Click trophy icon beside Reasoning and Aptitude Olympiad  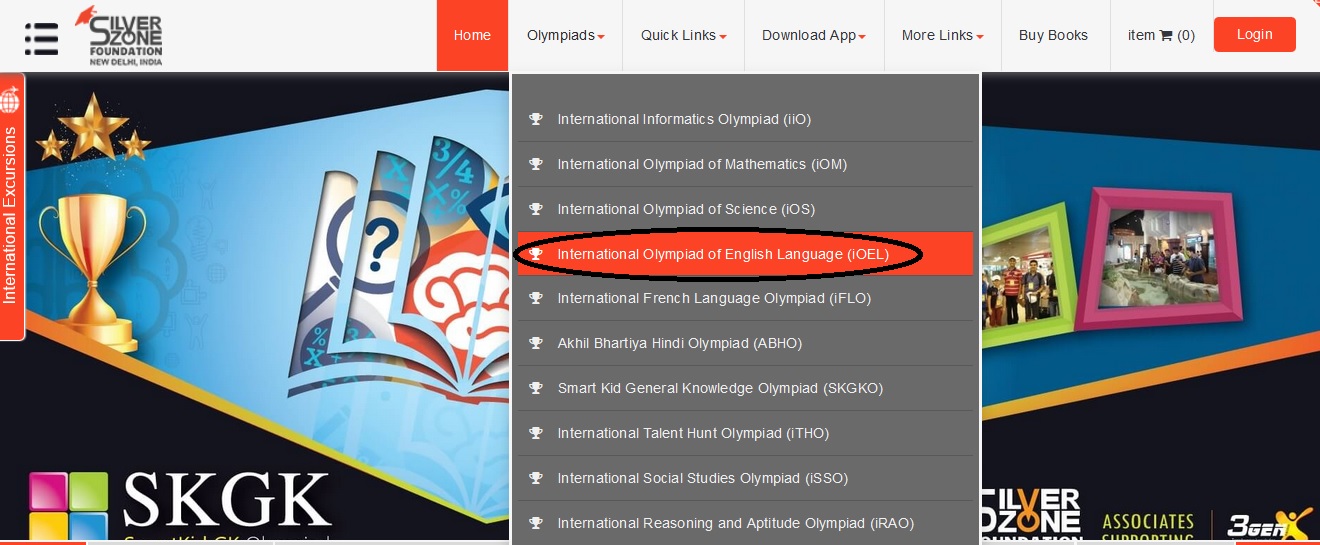pos(536,523)
